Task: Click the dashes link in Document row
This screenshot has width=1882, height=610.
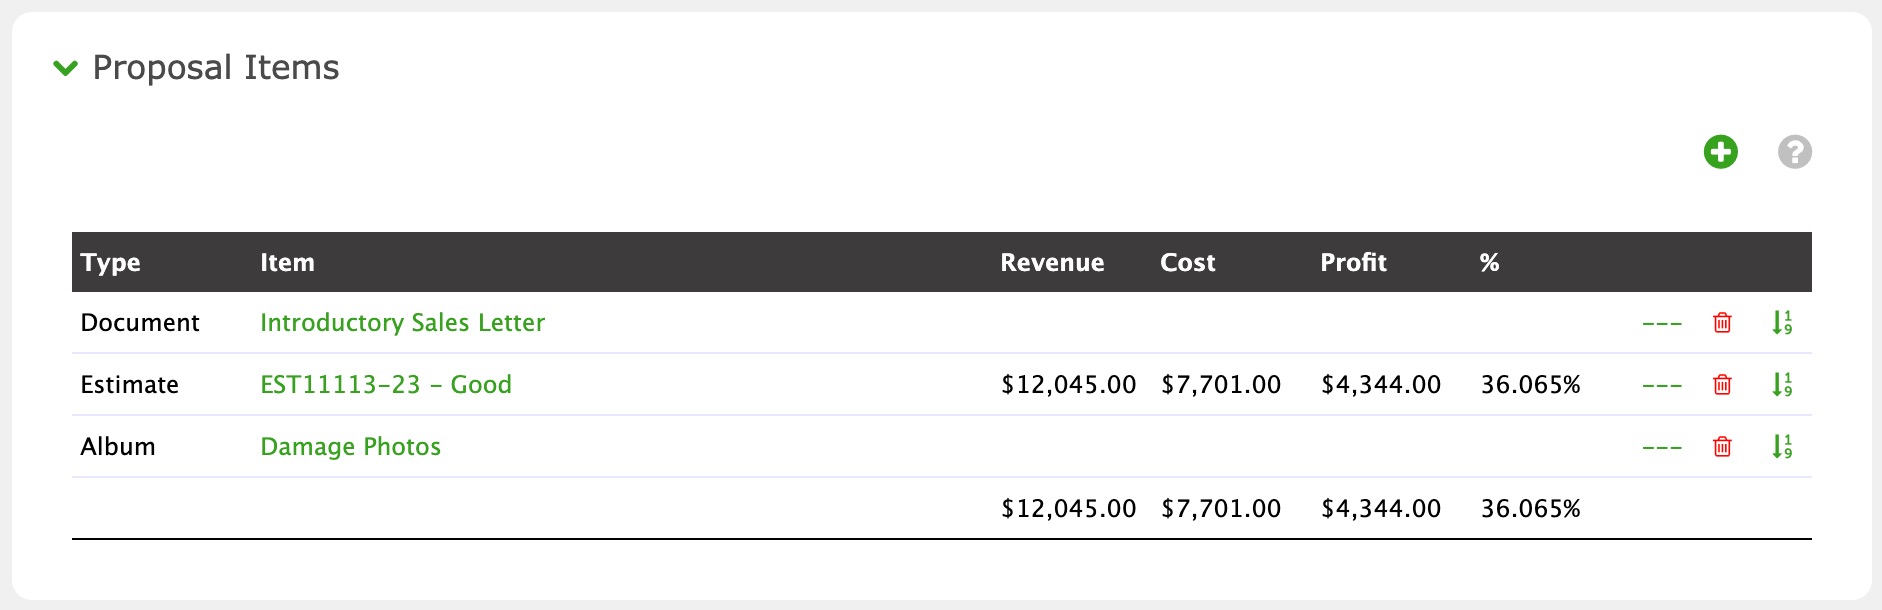Action: click(x=1662, y=324)
